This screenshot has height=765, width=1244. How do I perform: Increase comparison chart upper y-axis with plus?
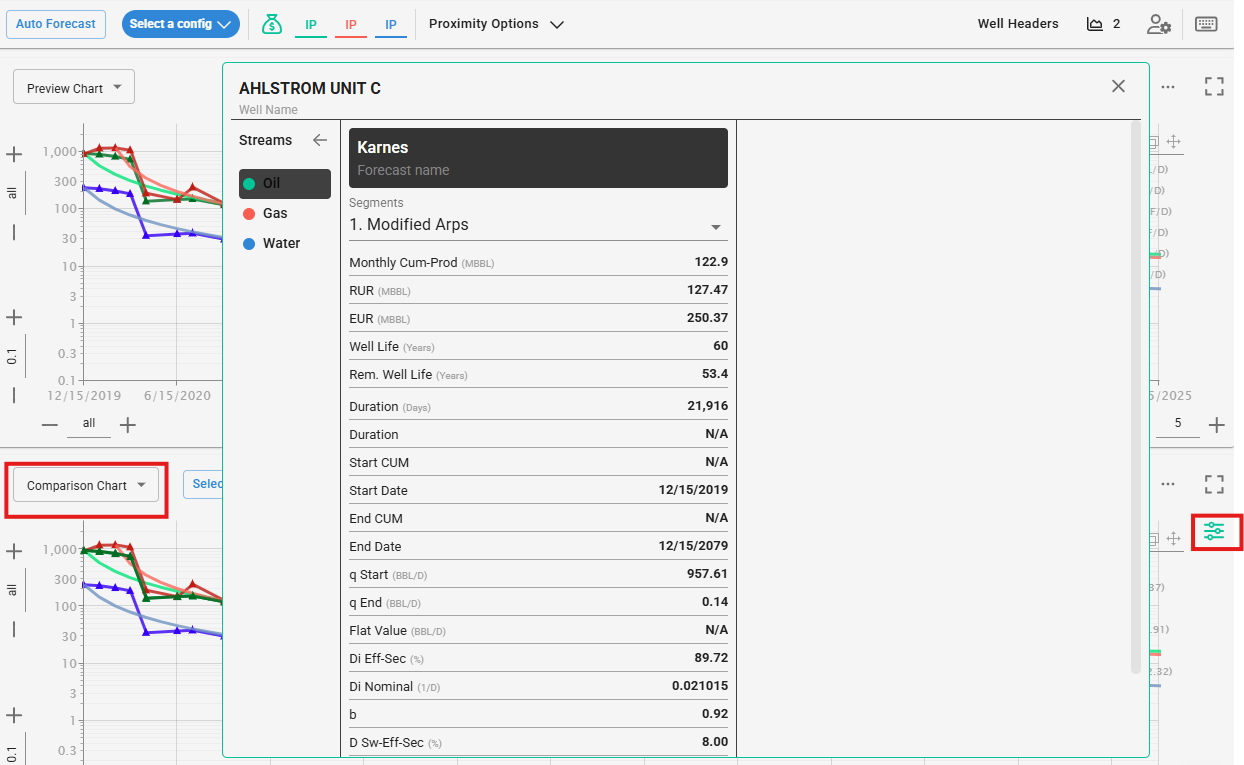click(x=14, y=551)
